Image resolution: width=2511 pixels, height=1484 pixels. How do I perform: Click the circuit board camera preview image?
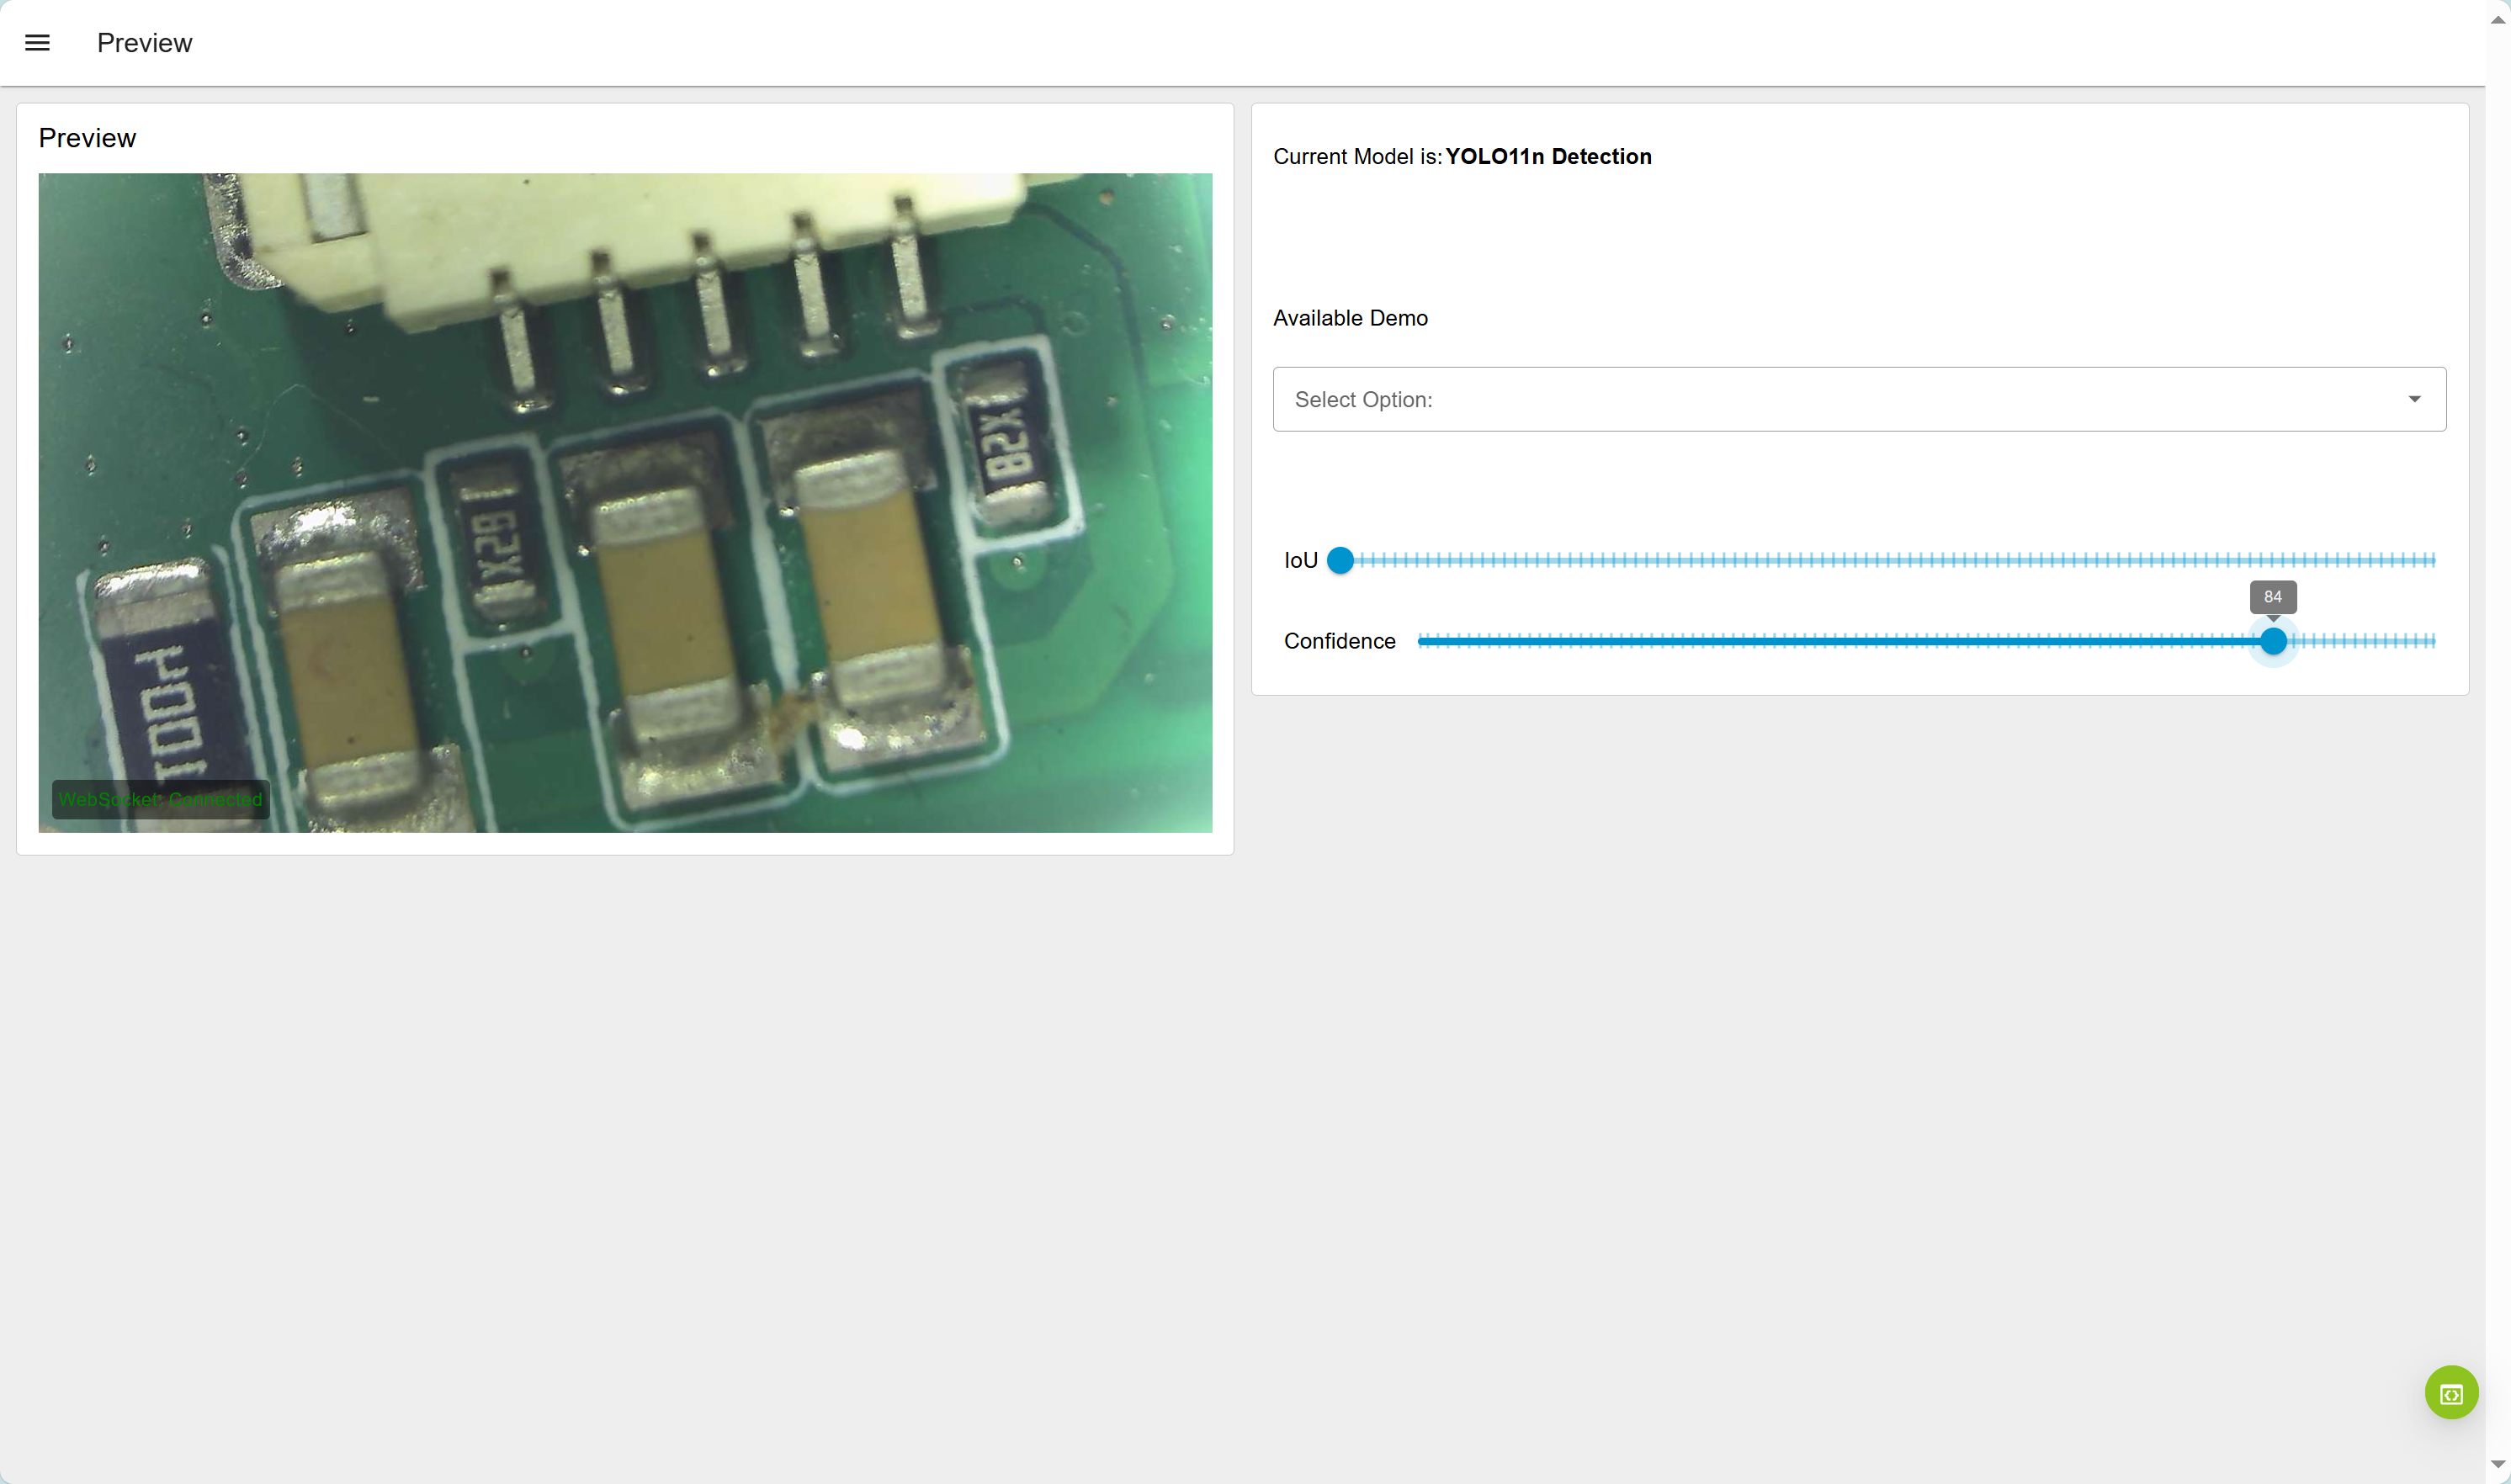pyautogui.click(x=625, y=502)
